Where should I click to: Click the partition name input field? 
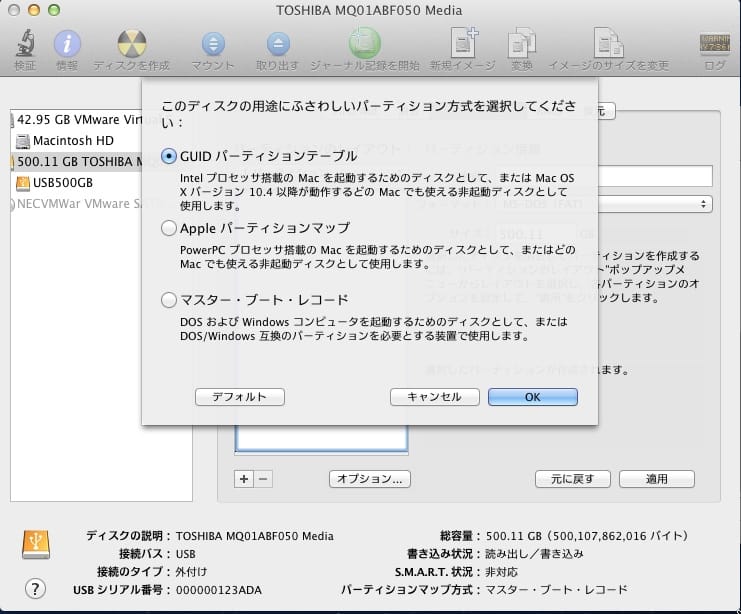tap(655, 176)
